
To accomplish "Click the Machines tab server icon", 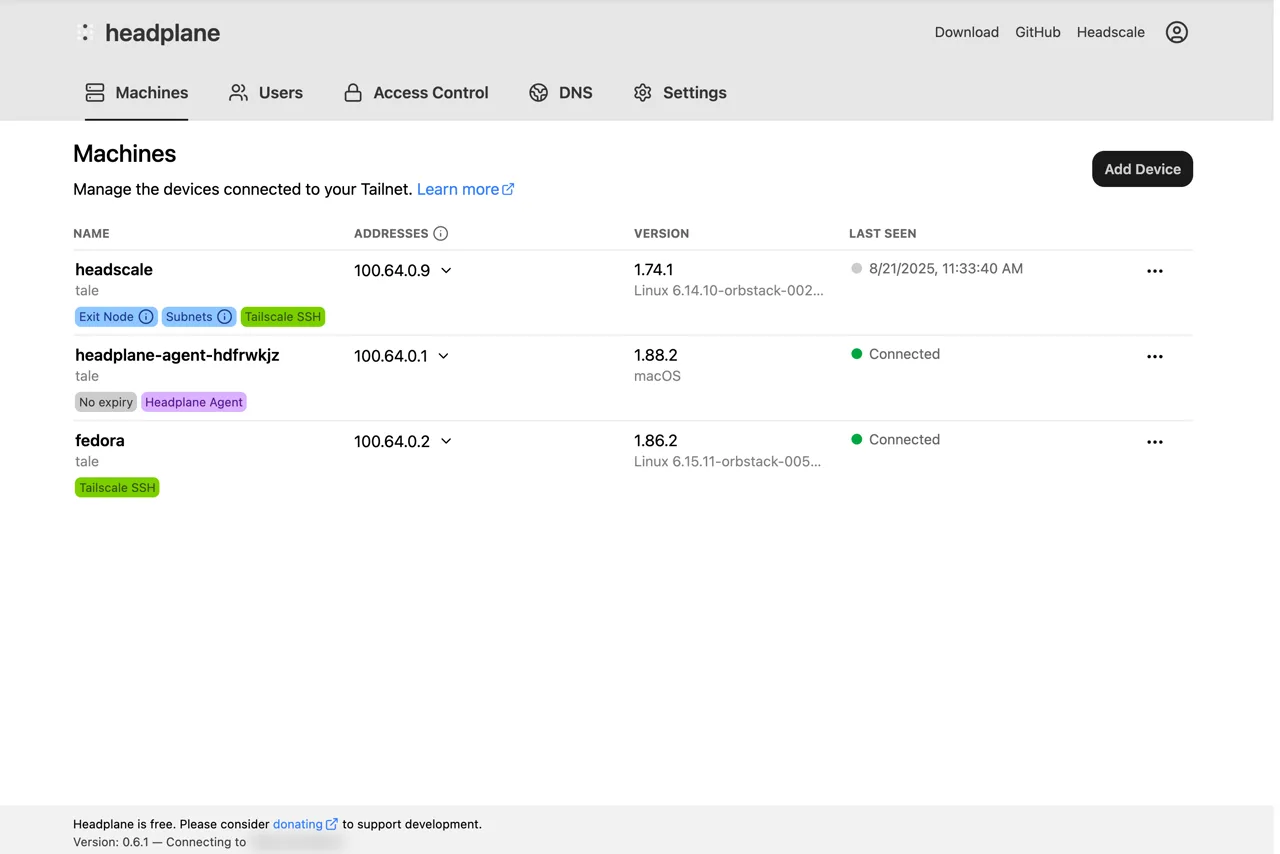I will (95, 92).
